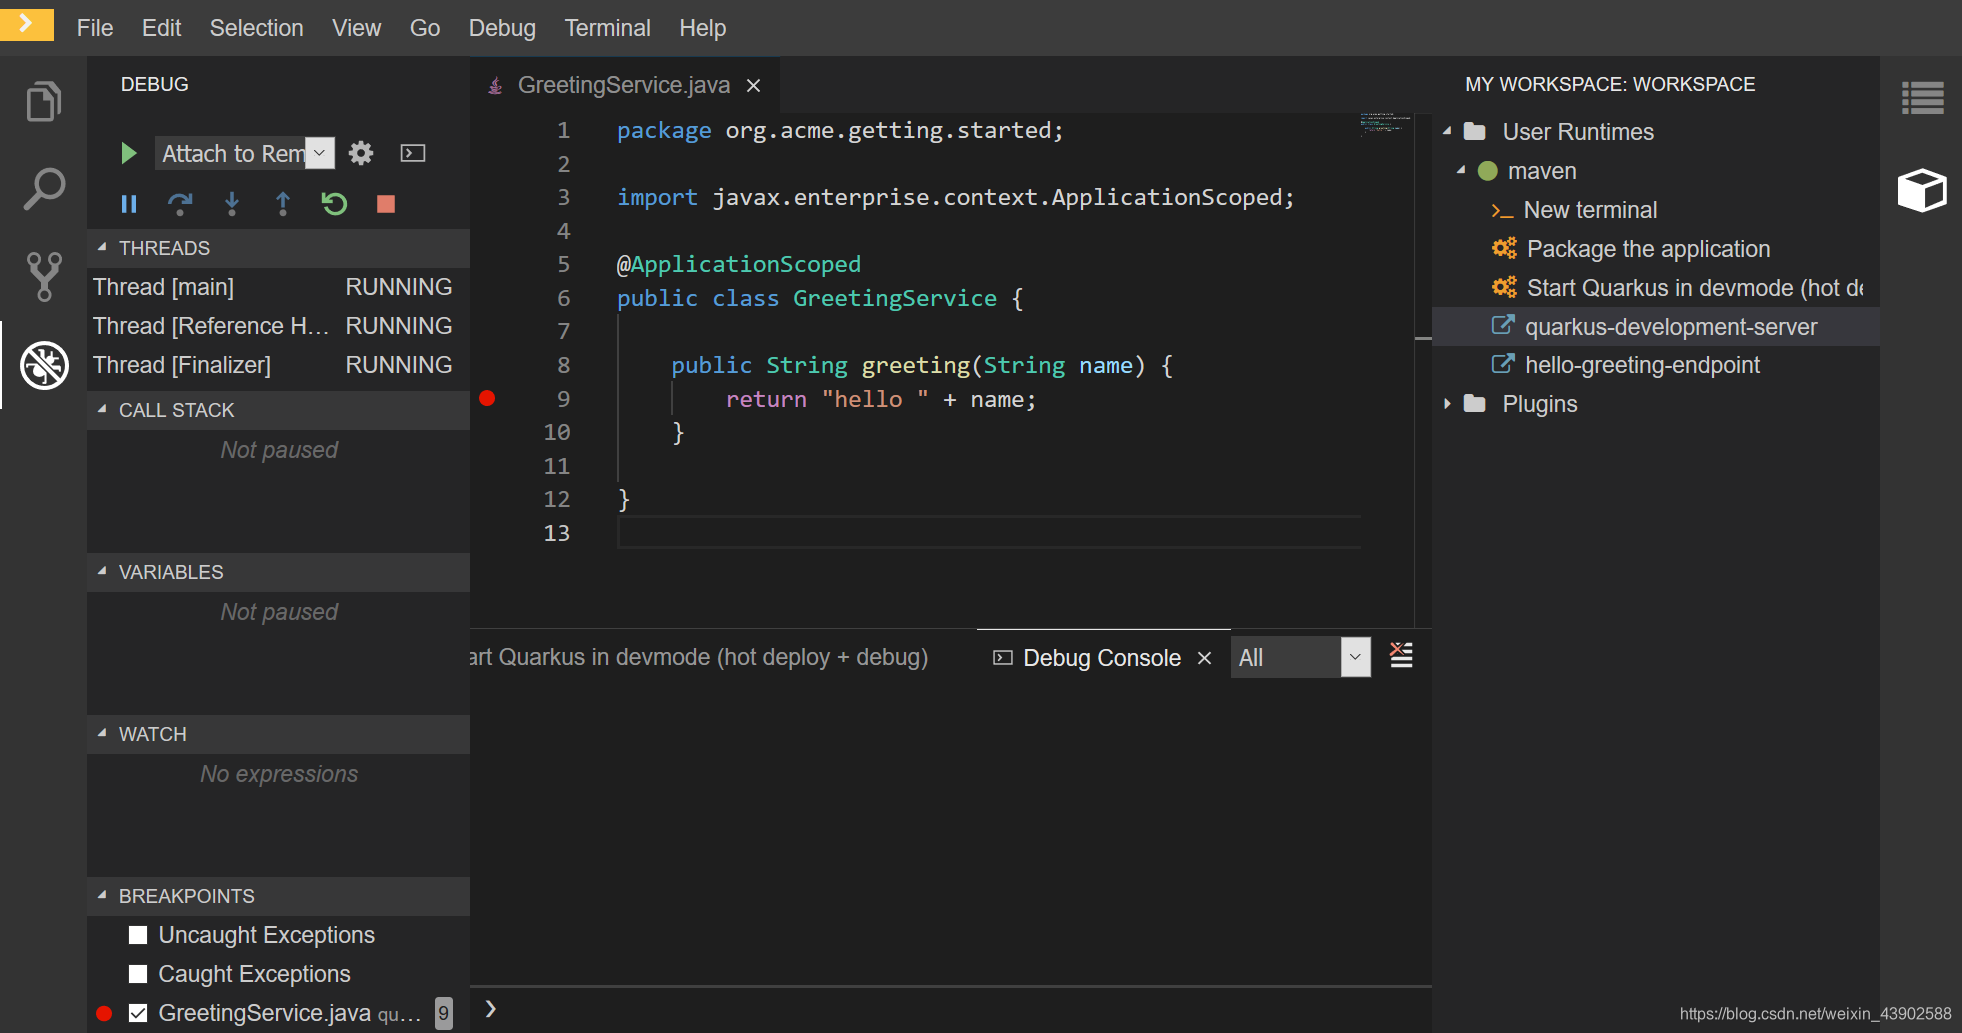
Task: Open launch configuration gear icon
Action: (361, 153)
